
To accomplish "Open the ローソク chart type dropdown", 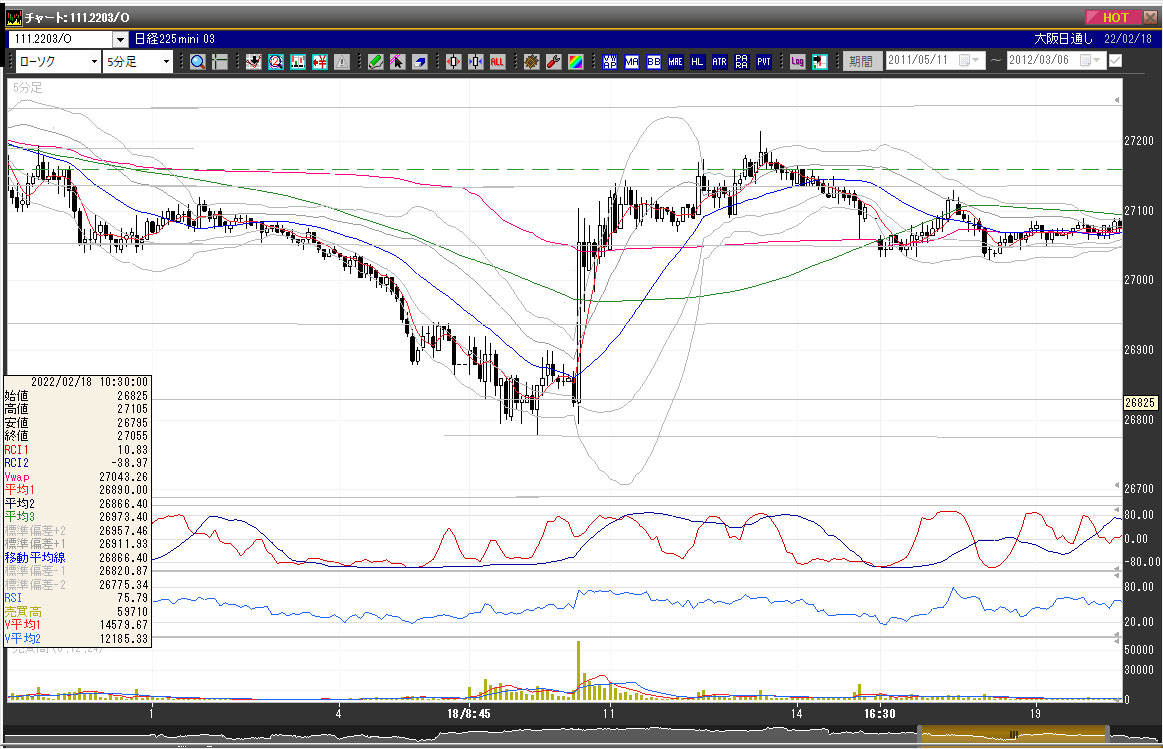I will click(94, 62).
